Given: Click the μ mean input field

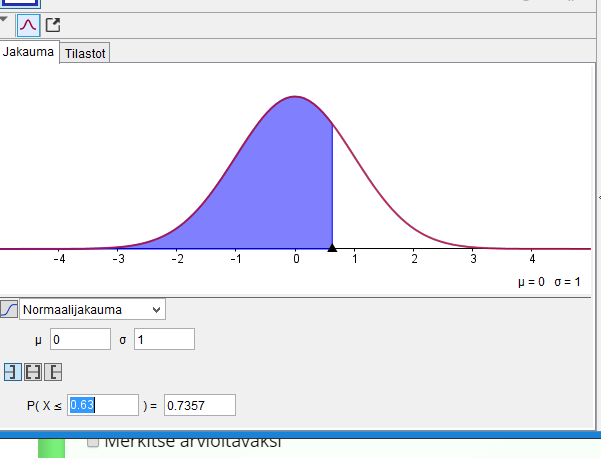Looking at the screenshot, I should pos(80,340).
